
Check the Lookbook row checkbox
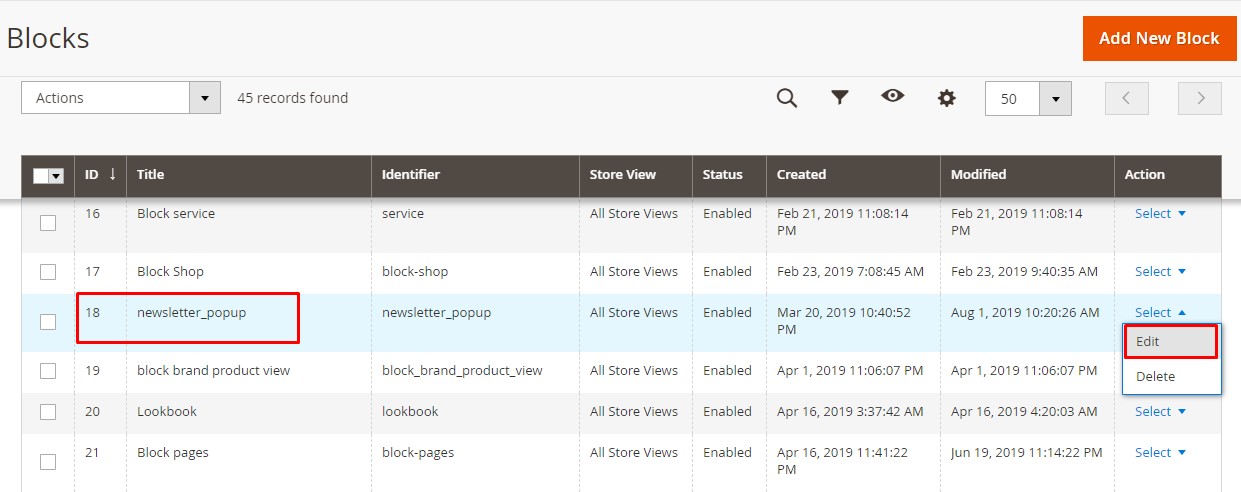click(x=48, y=412)
